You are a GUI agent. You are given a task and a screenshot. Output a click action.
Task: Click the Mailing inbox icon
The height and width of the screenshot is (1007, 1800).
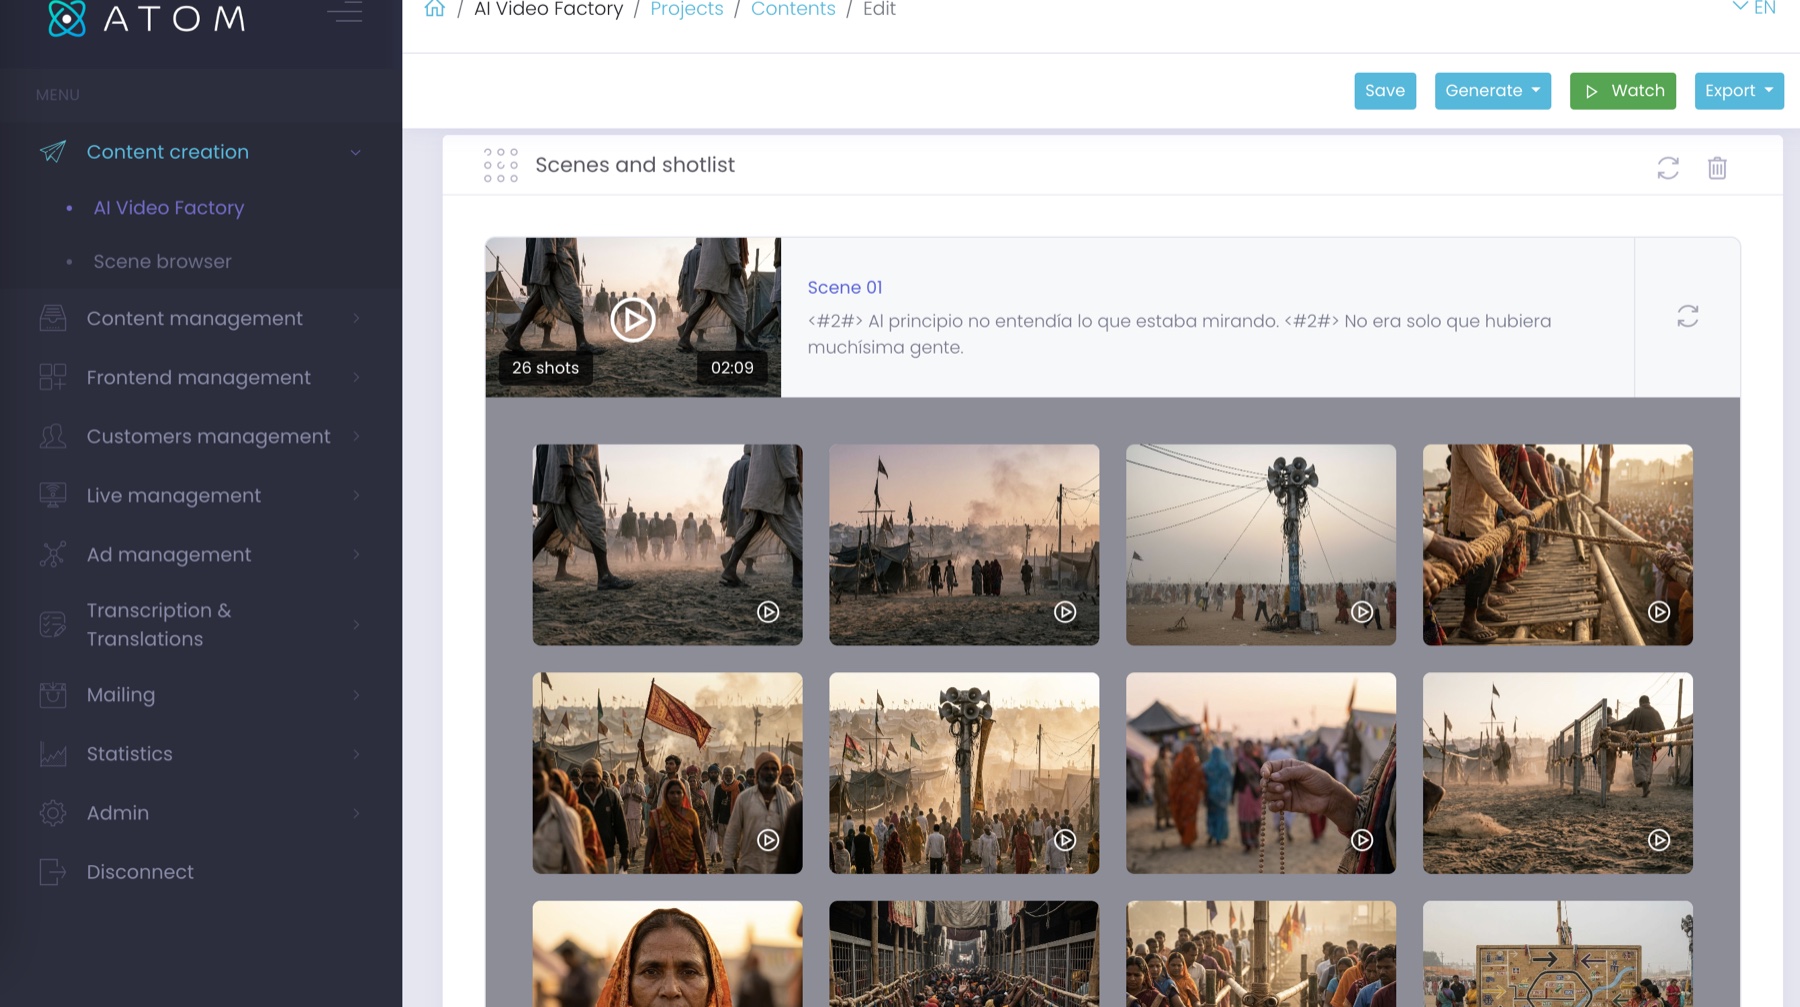click(x=53, y=695)
